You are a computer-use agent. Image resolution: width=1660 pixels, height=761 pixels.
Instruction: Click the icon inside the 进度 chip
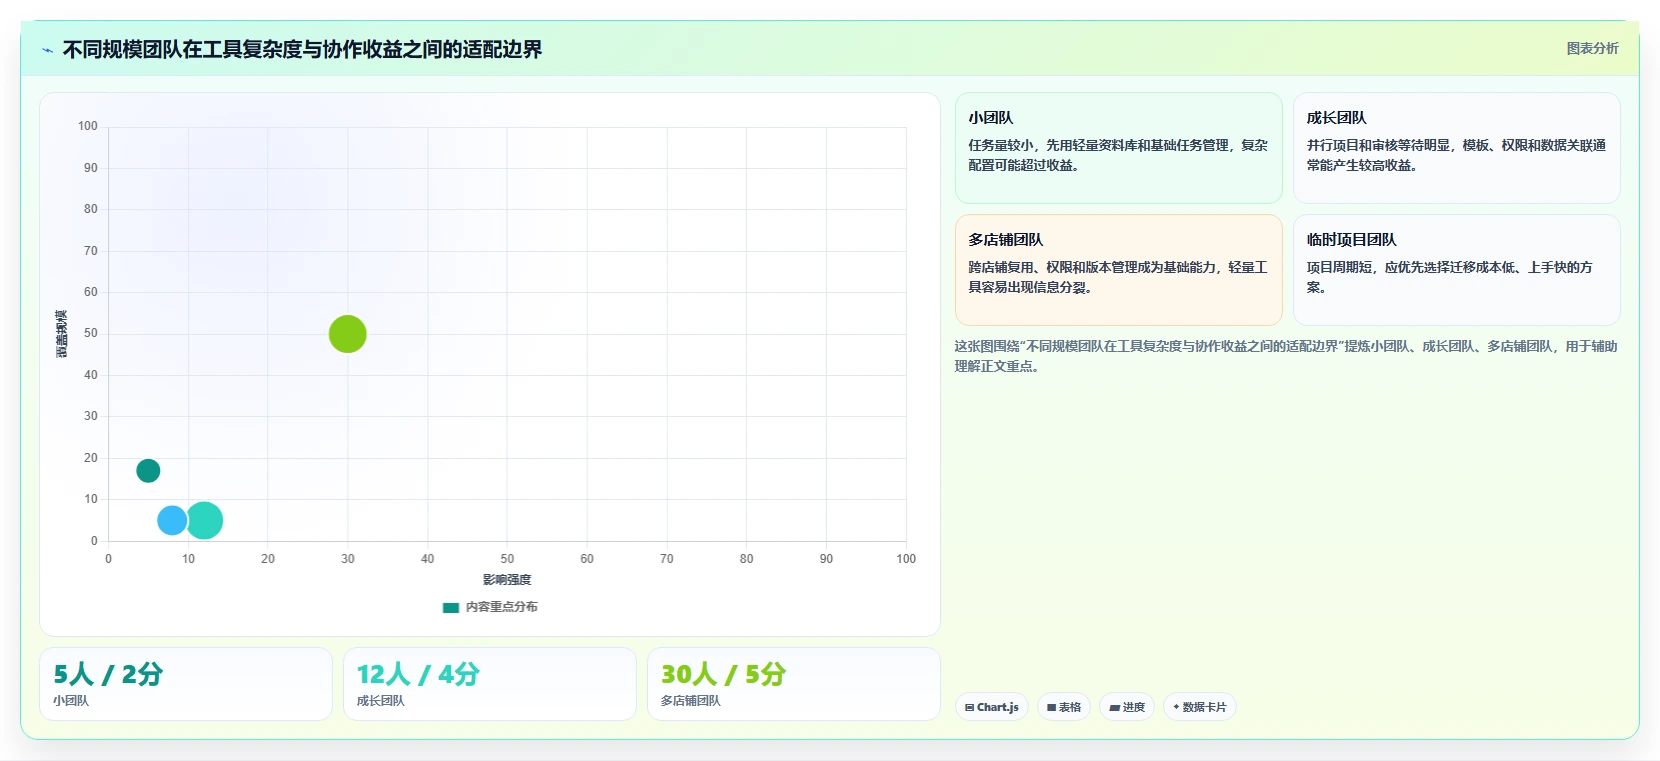[1114, 707]
